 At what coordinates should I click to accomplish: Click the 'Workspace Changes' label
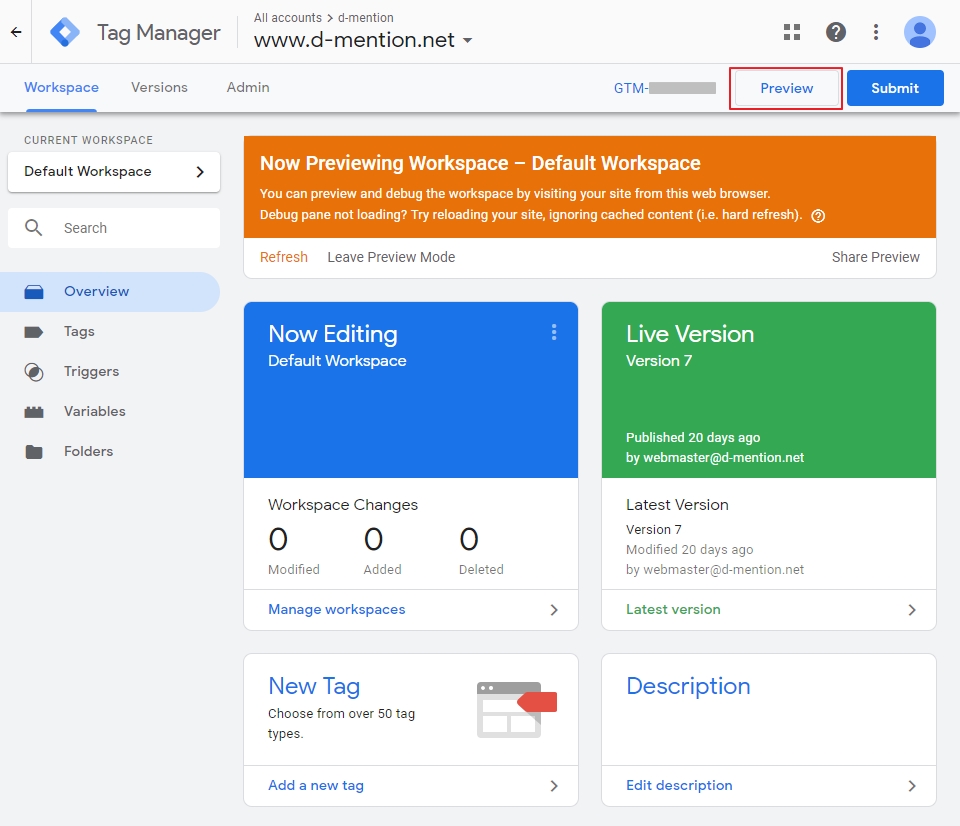(x=343, y=505)
